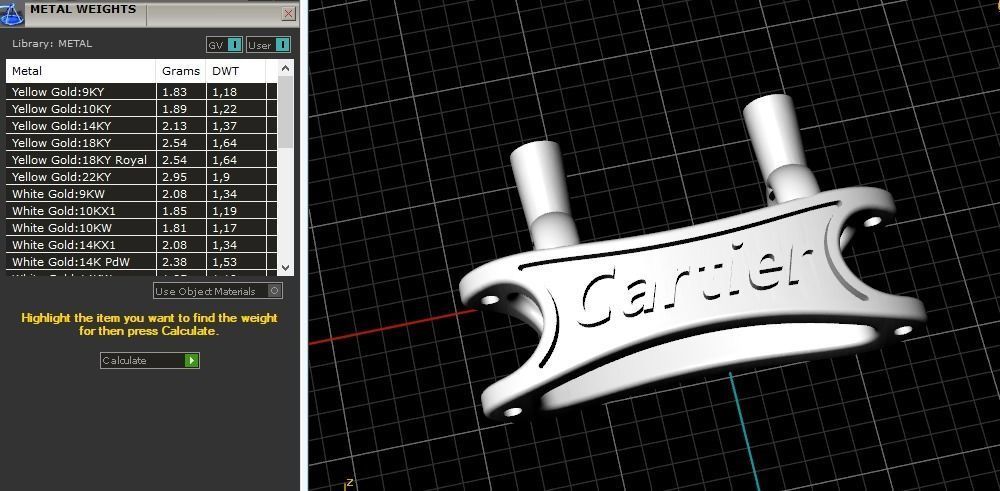Click scrollbar up arrow in metal list
The height and width of the screenshot is (491, 1000).
(285, 68)
